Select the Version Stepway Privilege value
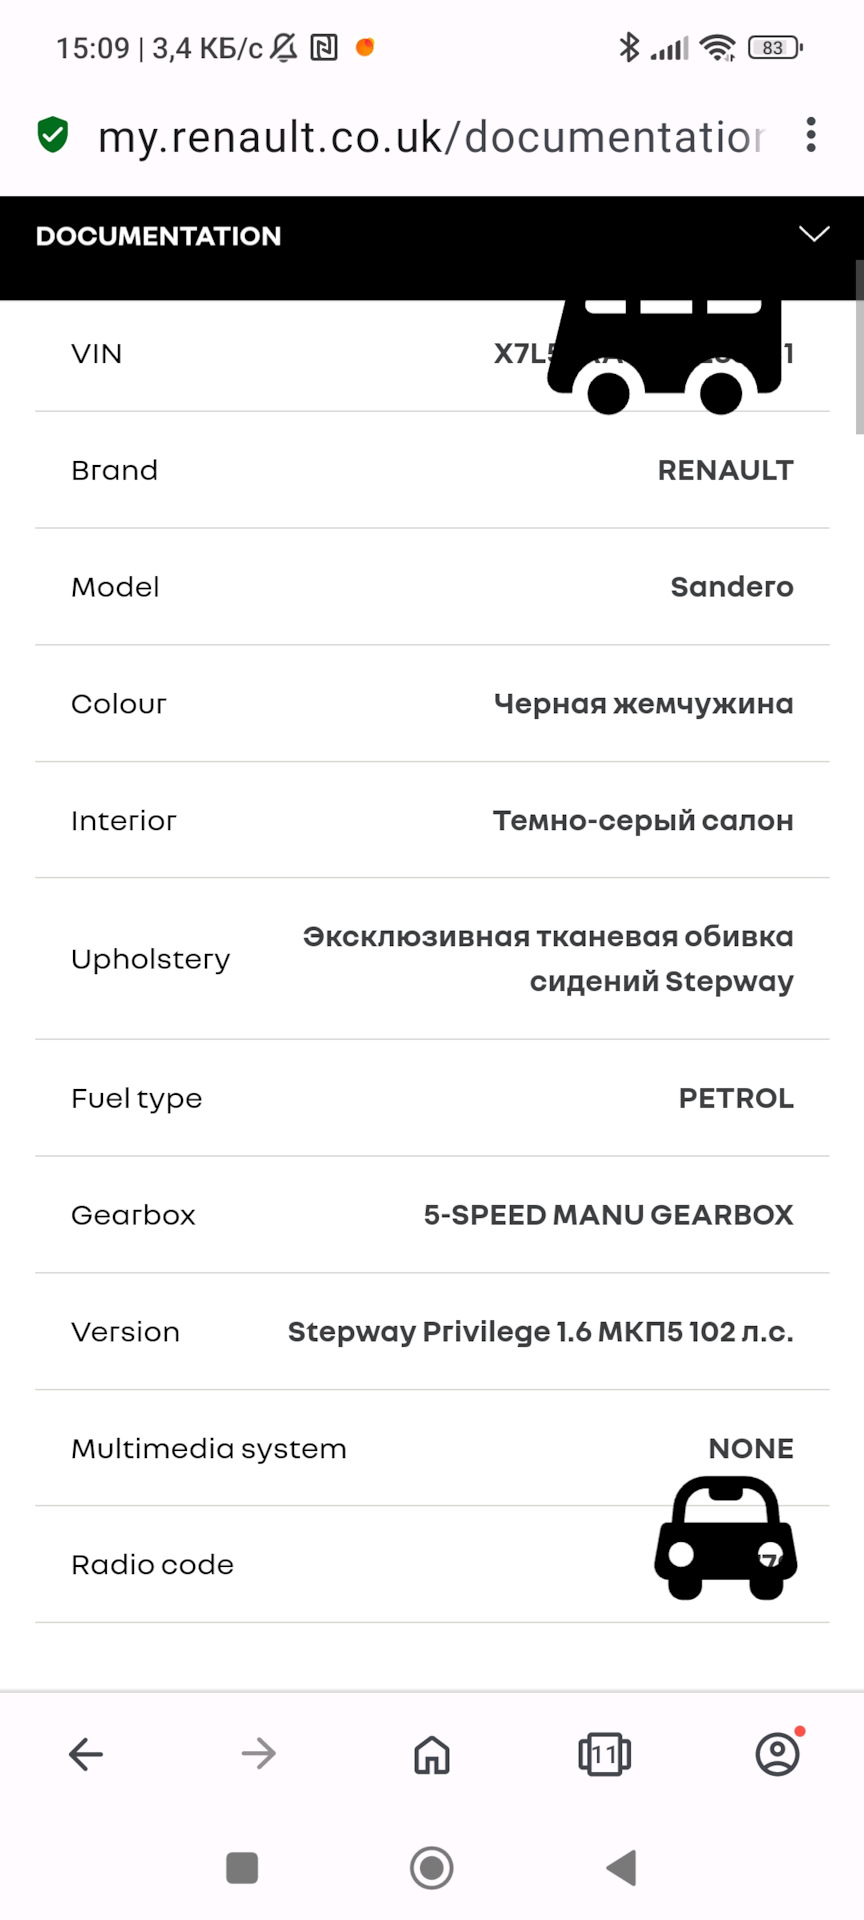The image size is (864, 1920). tap(541, 1332)
